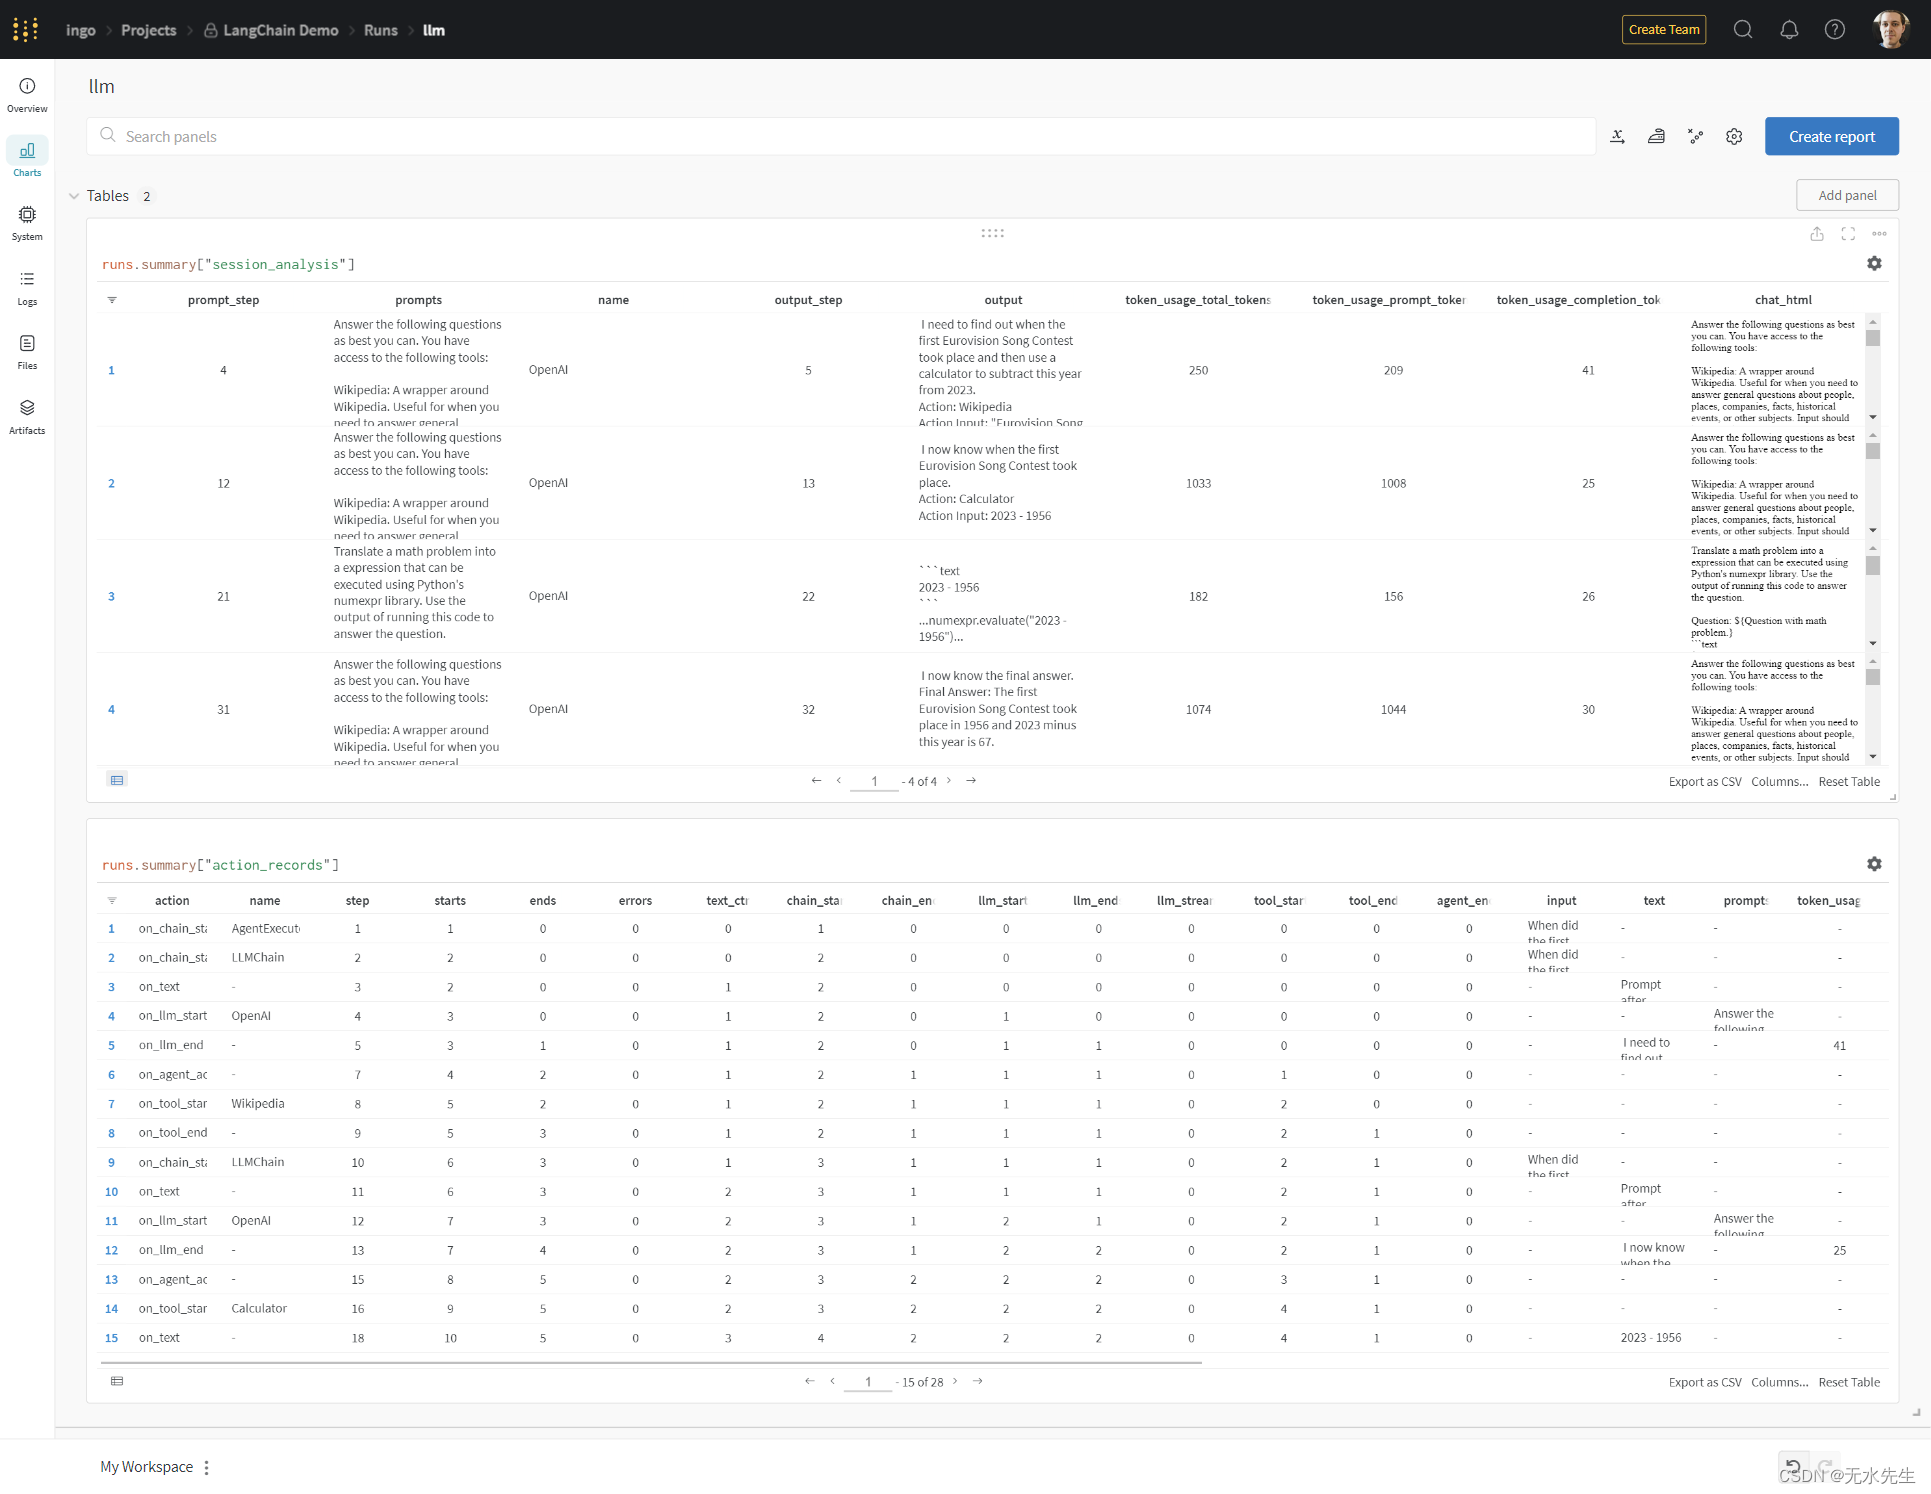The width and height of the screenshot is (1931, 1494).
Task: Click the Create report button
Action: pos(1831,136)
